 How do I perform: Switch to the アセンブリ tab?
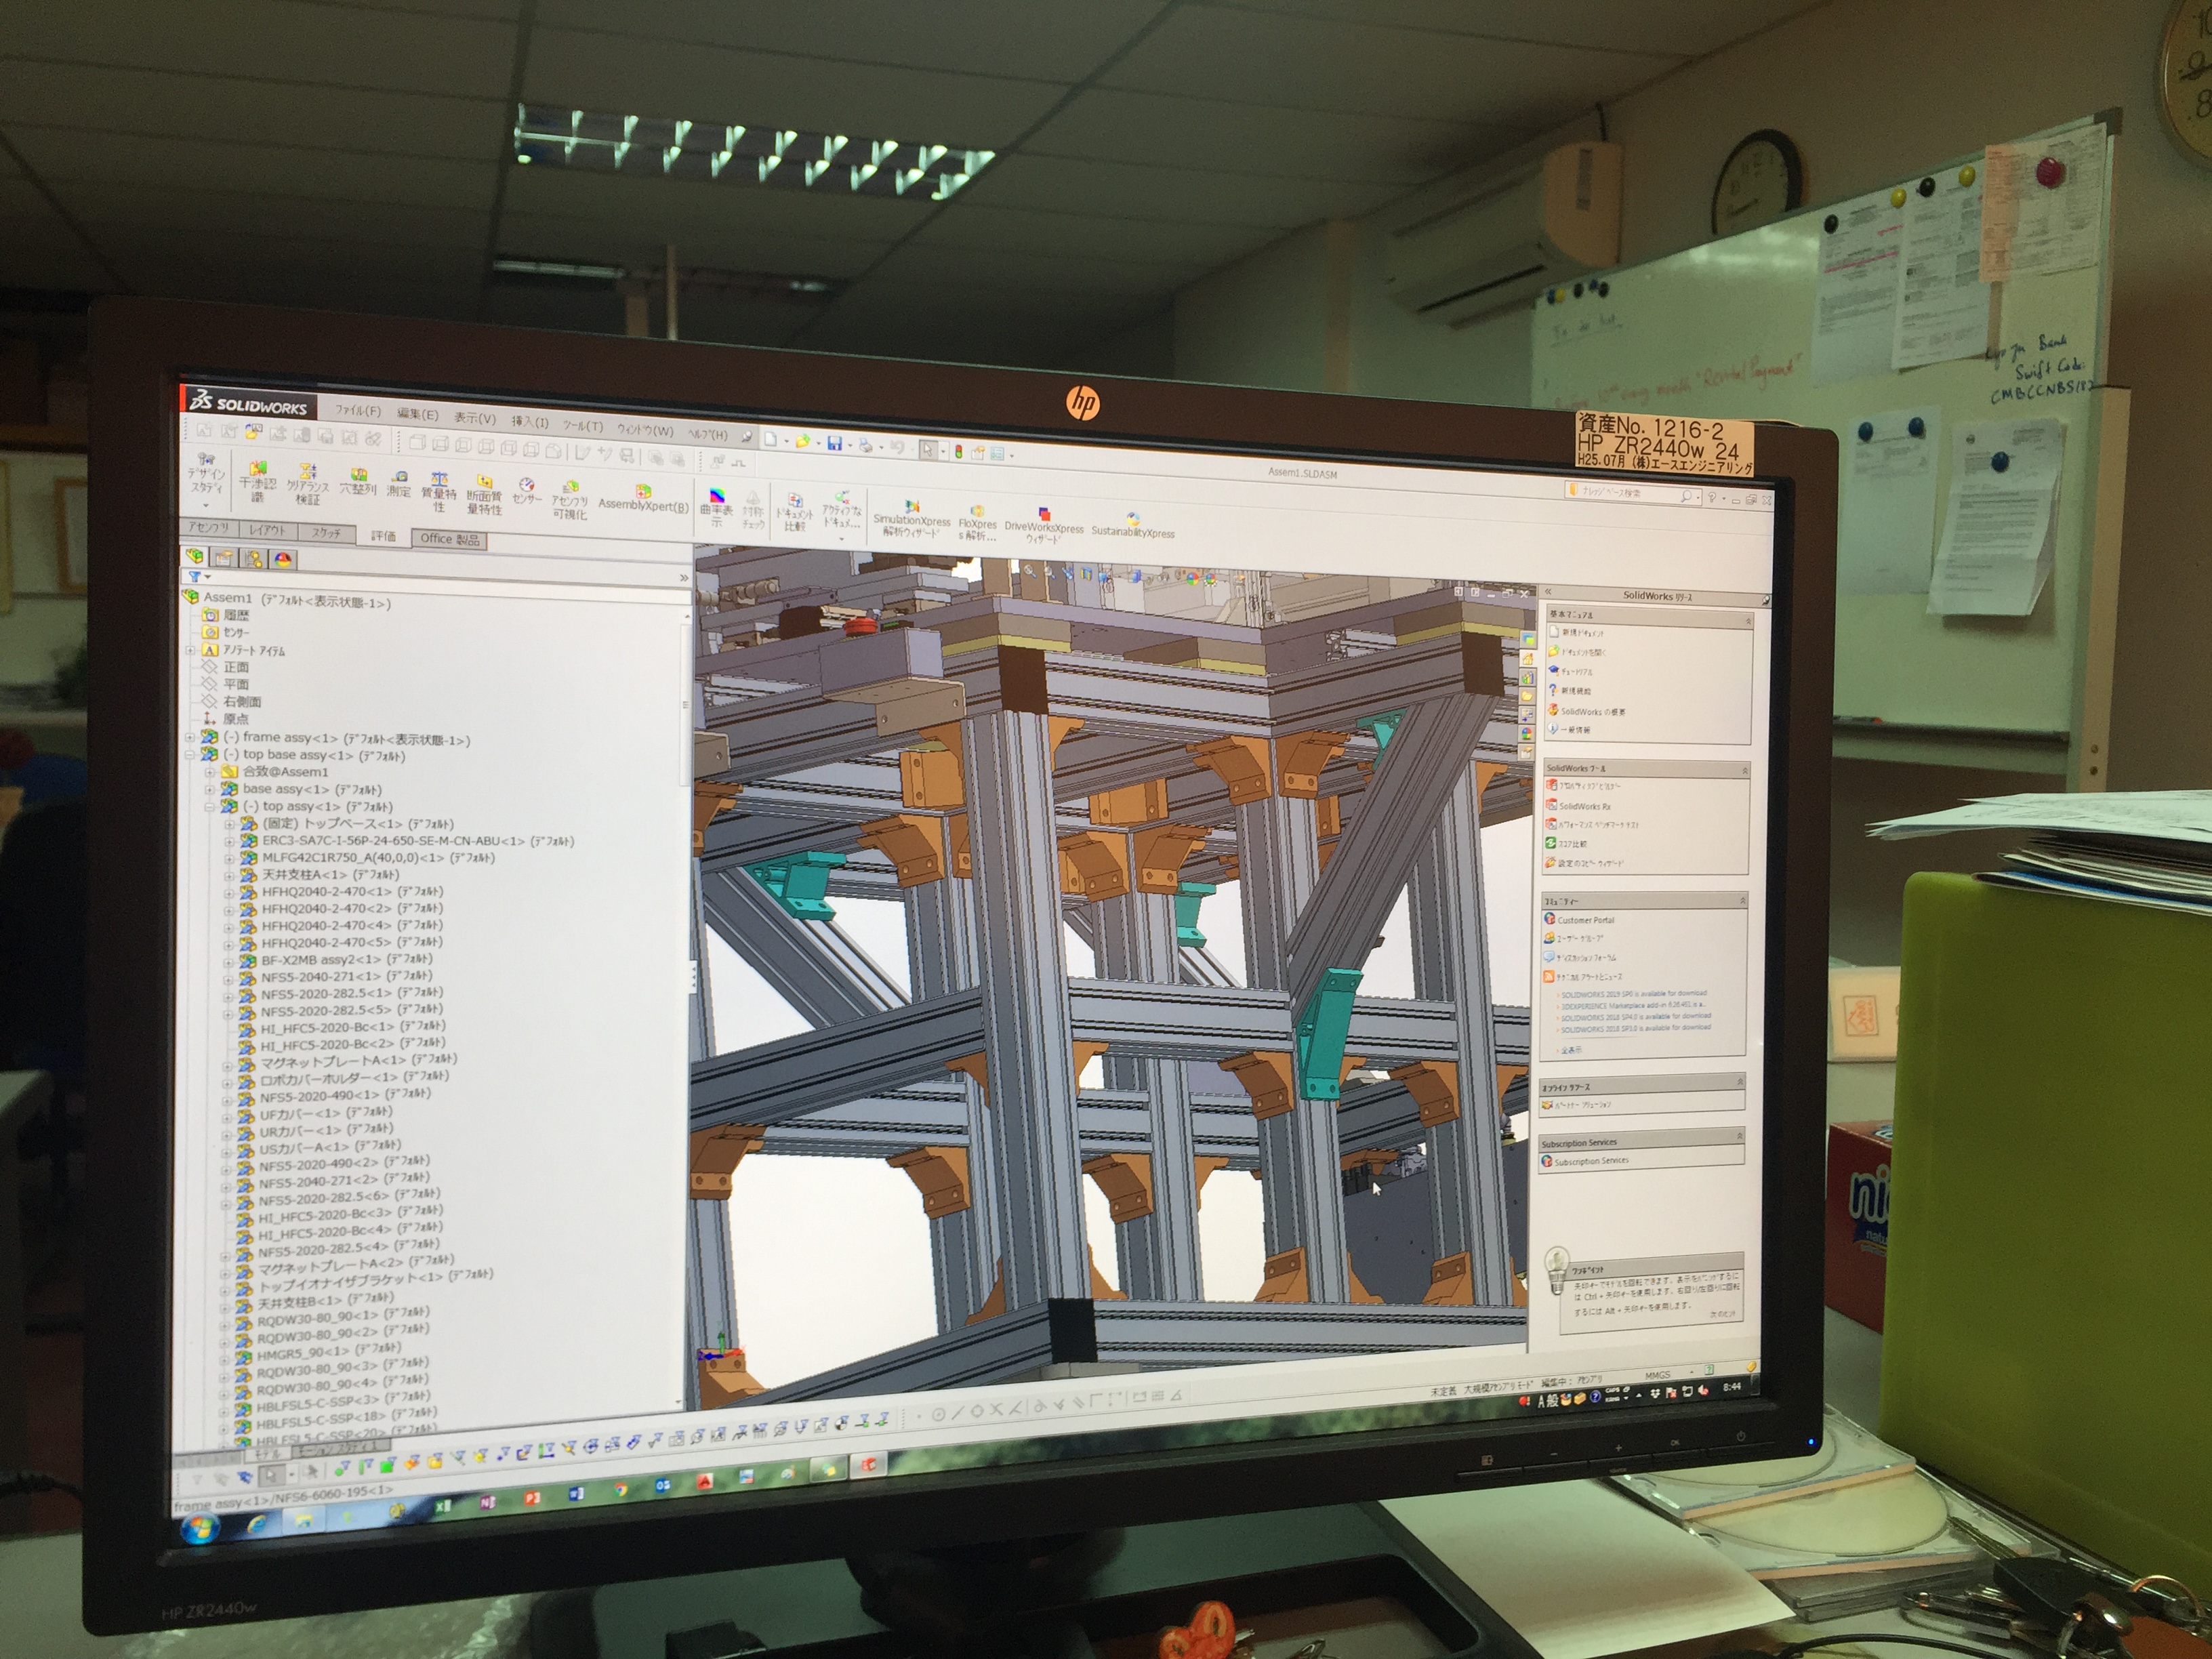point(209,527)
